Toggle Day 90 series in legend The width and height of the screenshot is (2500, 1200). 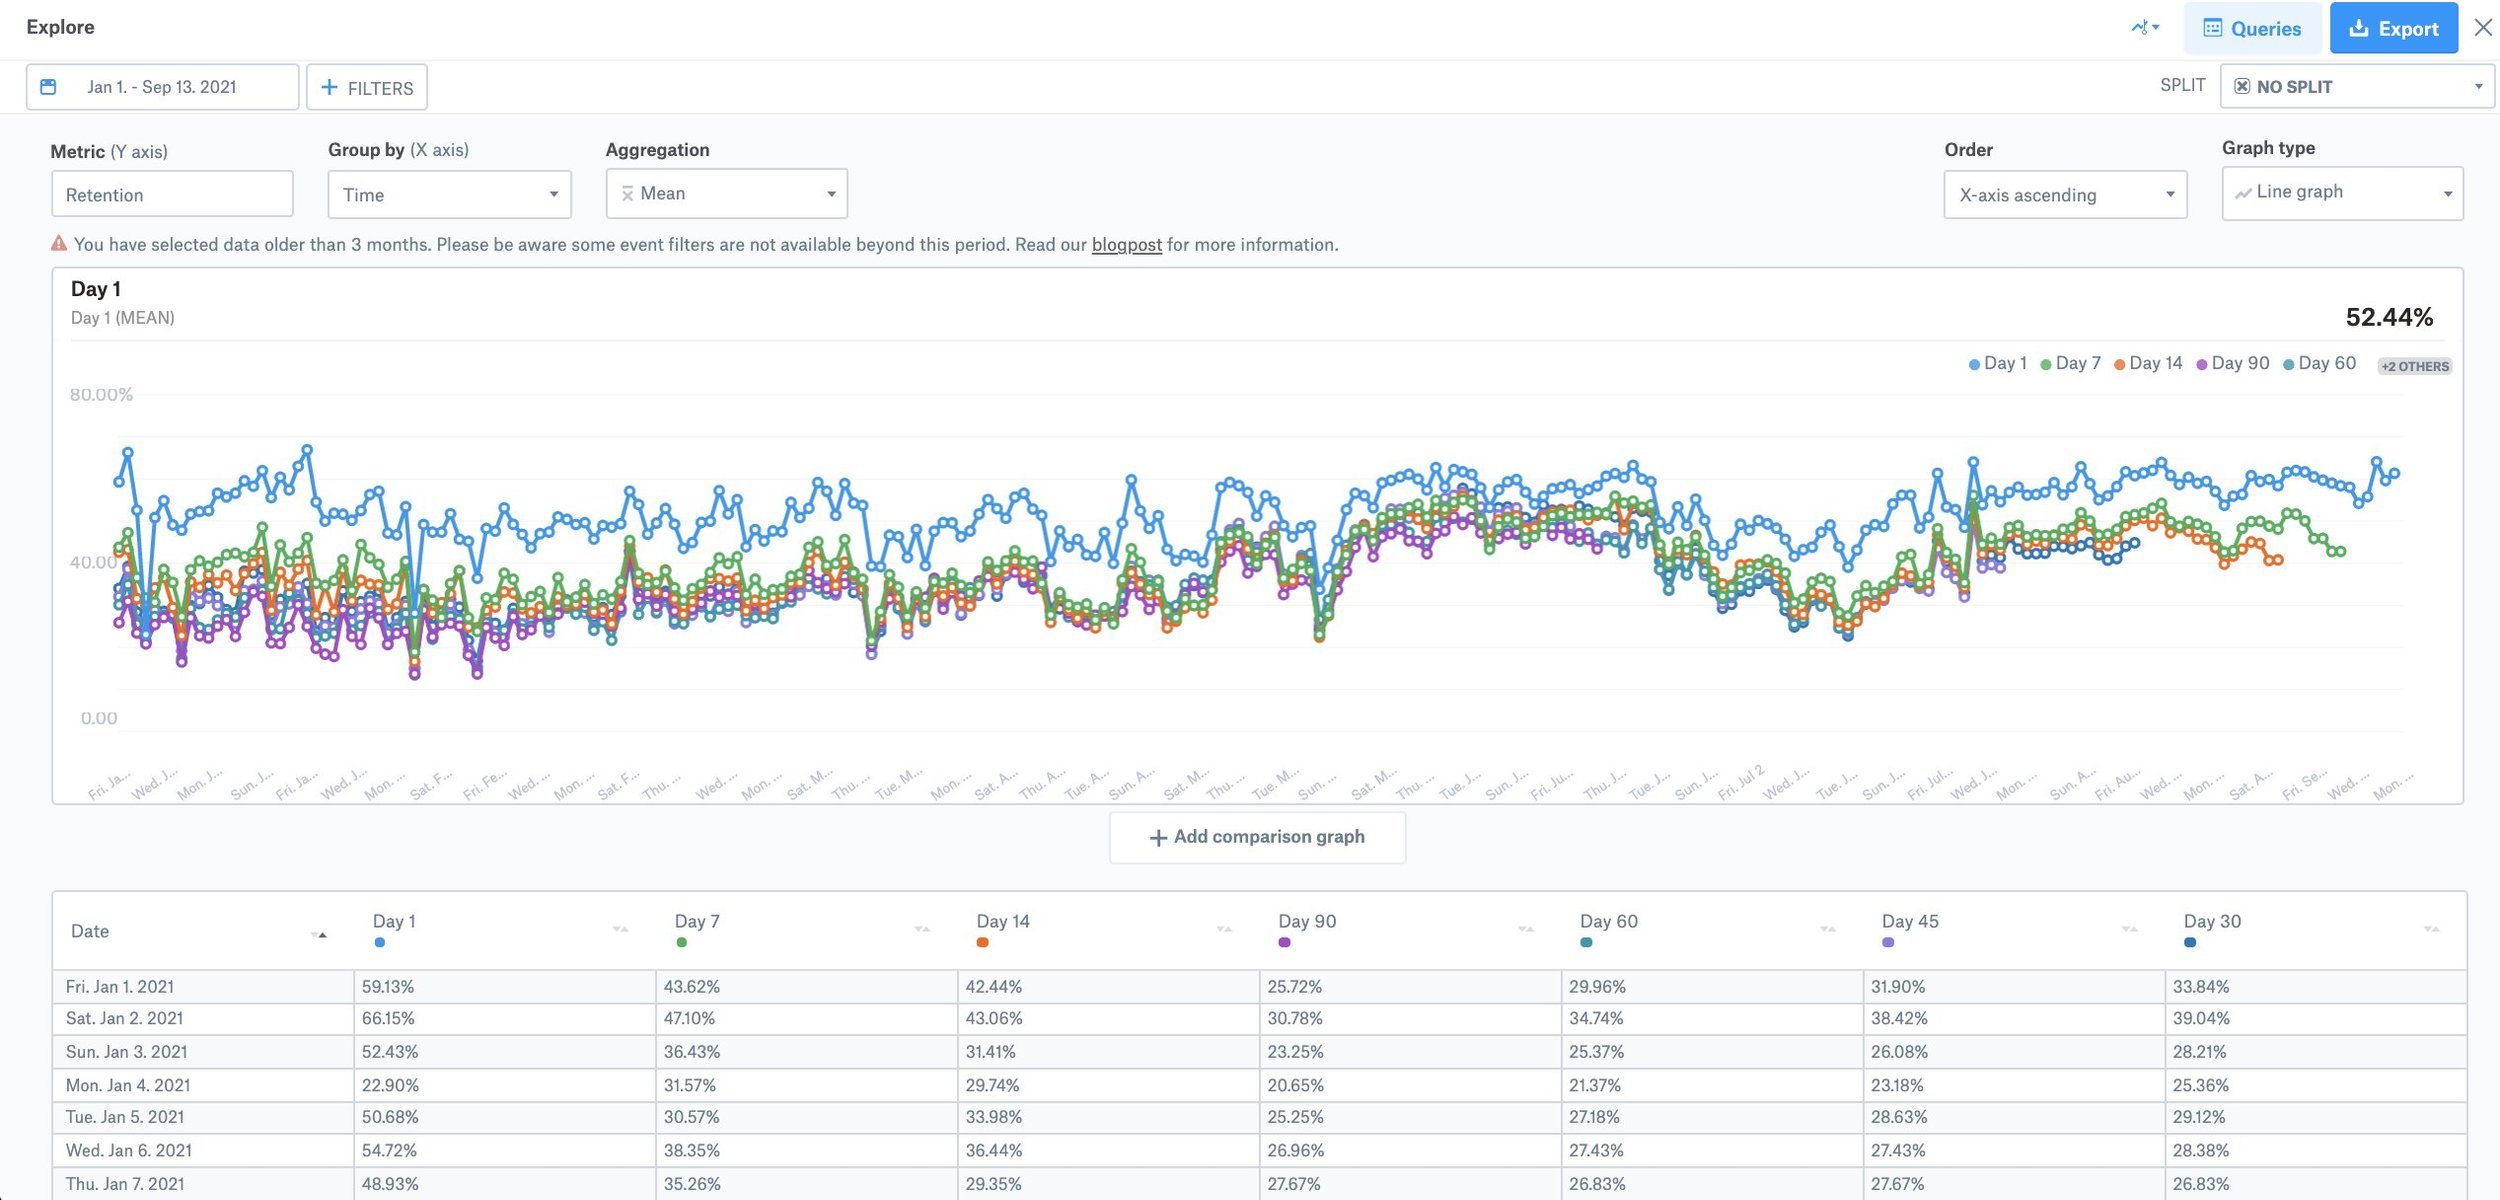tap(2232, 364)
